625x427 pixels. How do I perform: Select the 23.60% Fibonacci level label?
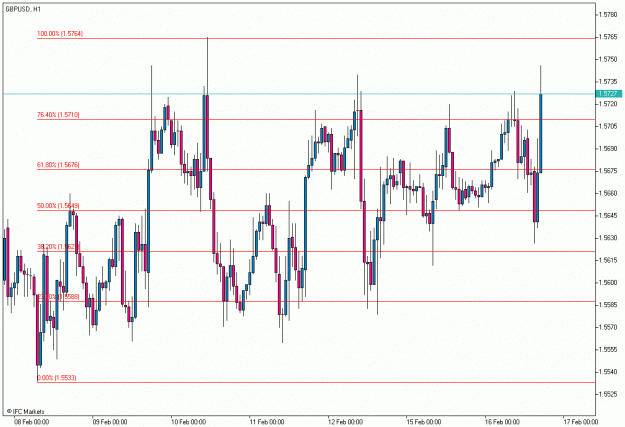click(x=58, y=297)
